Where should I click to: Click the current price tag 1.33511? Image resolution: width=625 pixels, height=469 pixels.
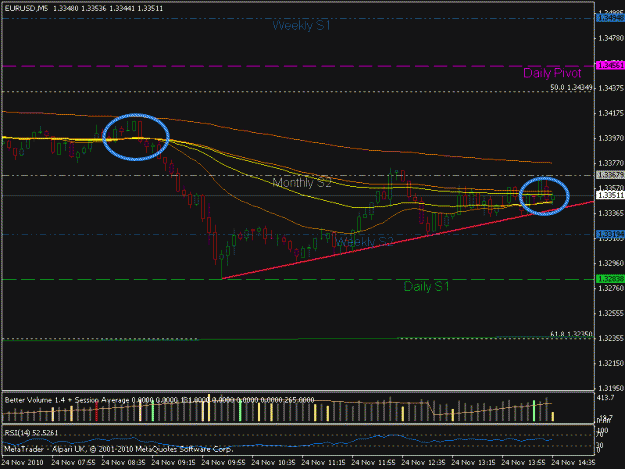point(610,195)
